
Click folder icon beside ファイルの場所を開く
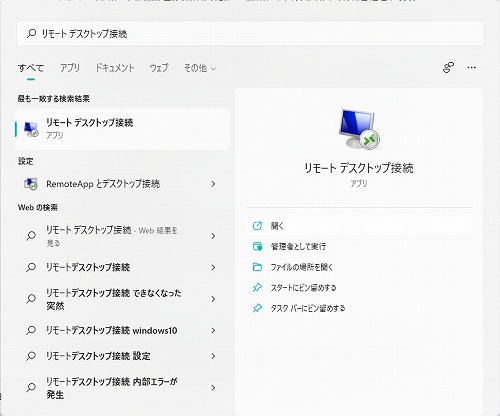coord(257,267)
